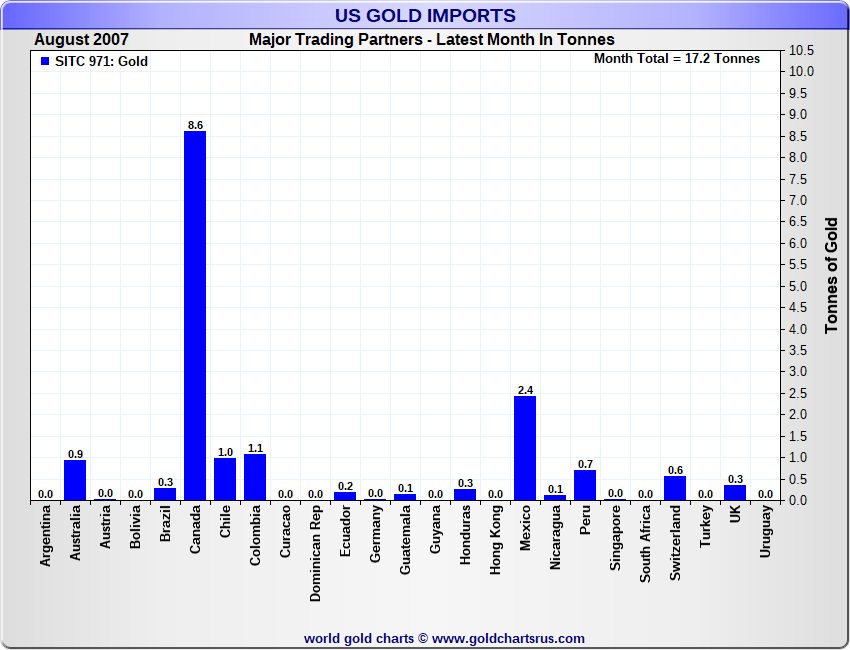
Task: Click the www.goldchartsrus.com footer link
Action: click(508, 638)
